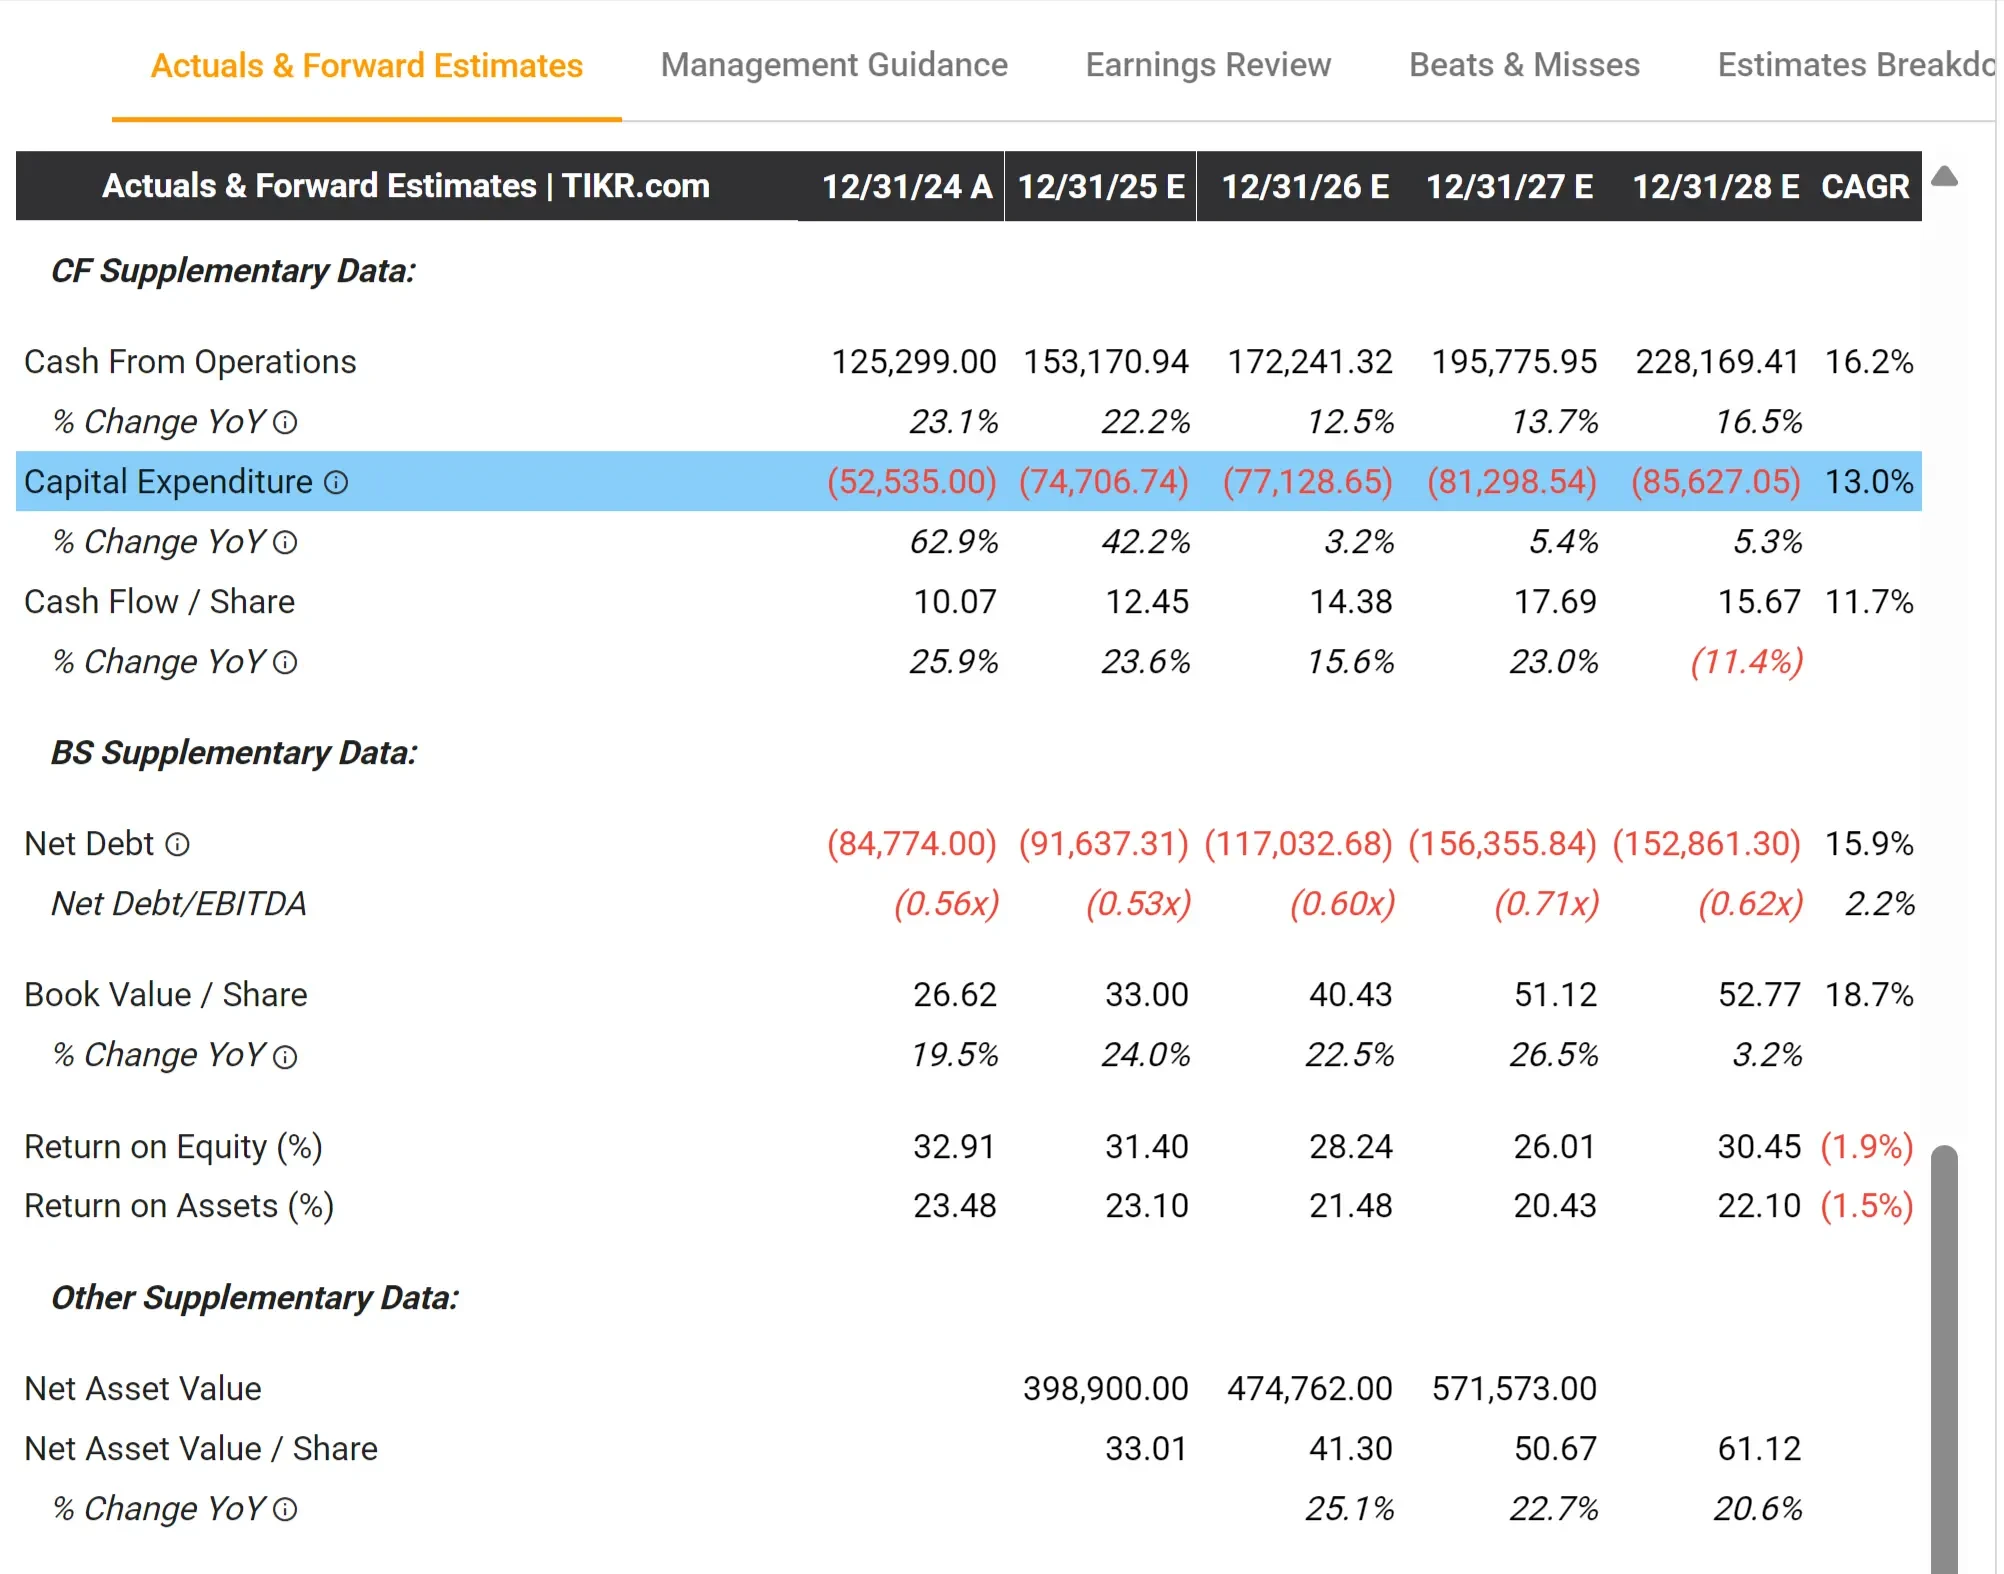This screenshot has height=1574, width=2004.
Task: Switch to Earnings Review tab
Action: tap(1207, 65)
